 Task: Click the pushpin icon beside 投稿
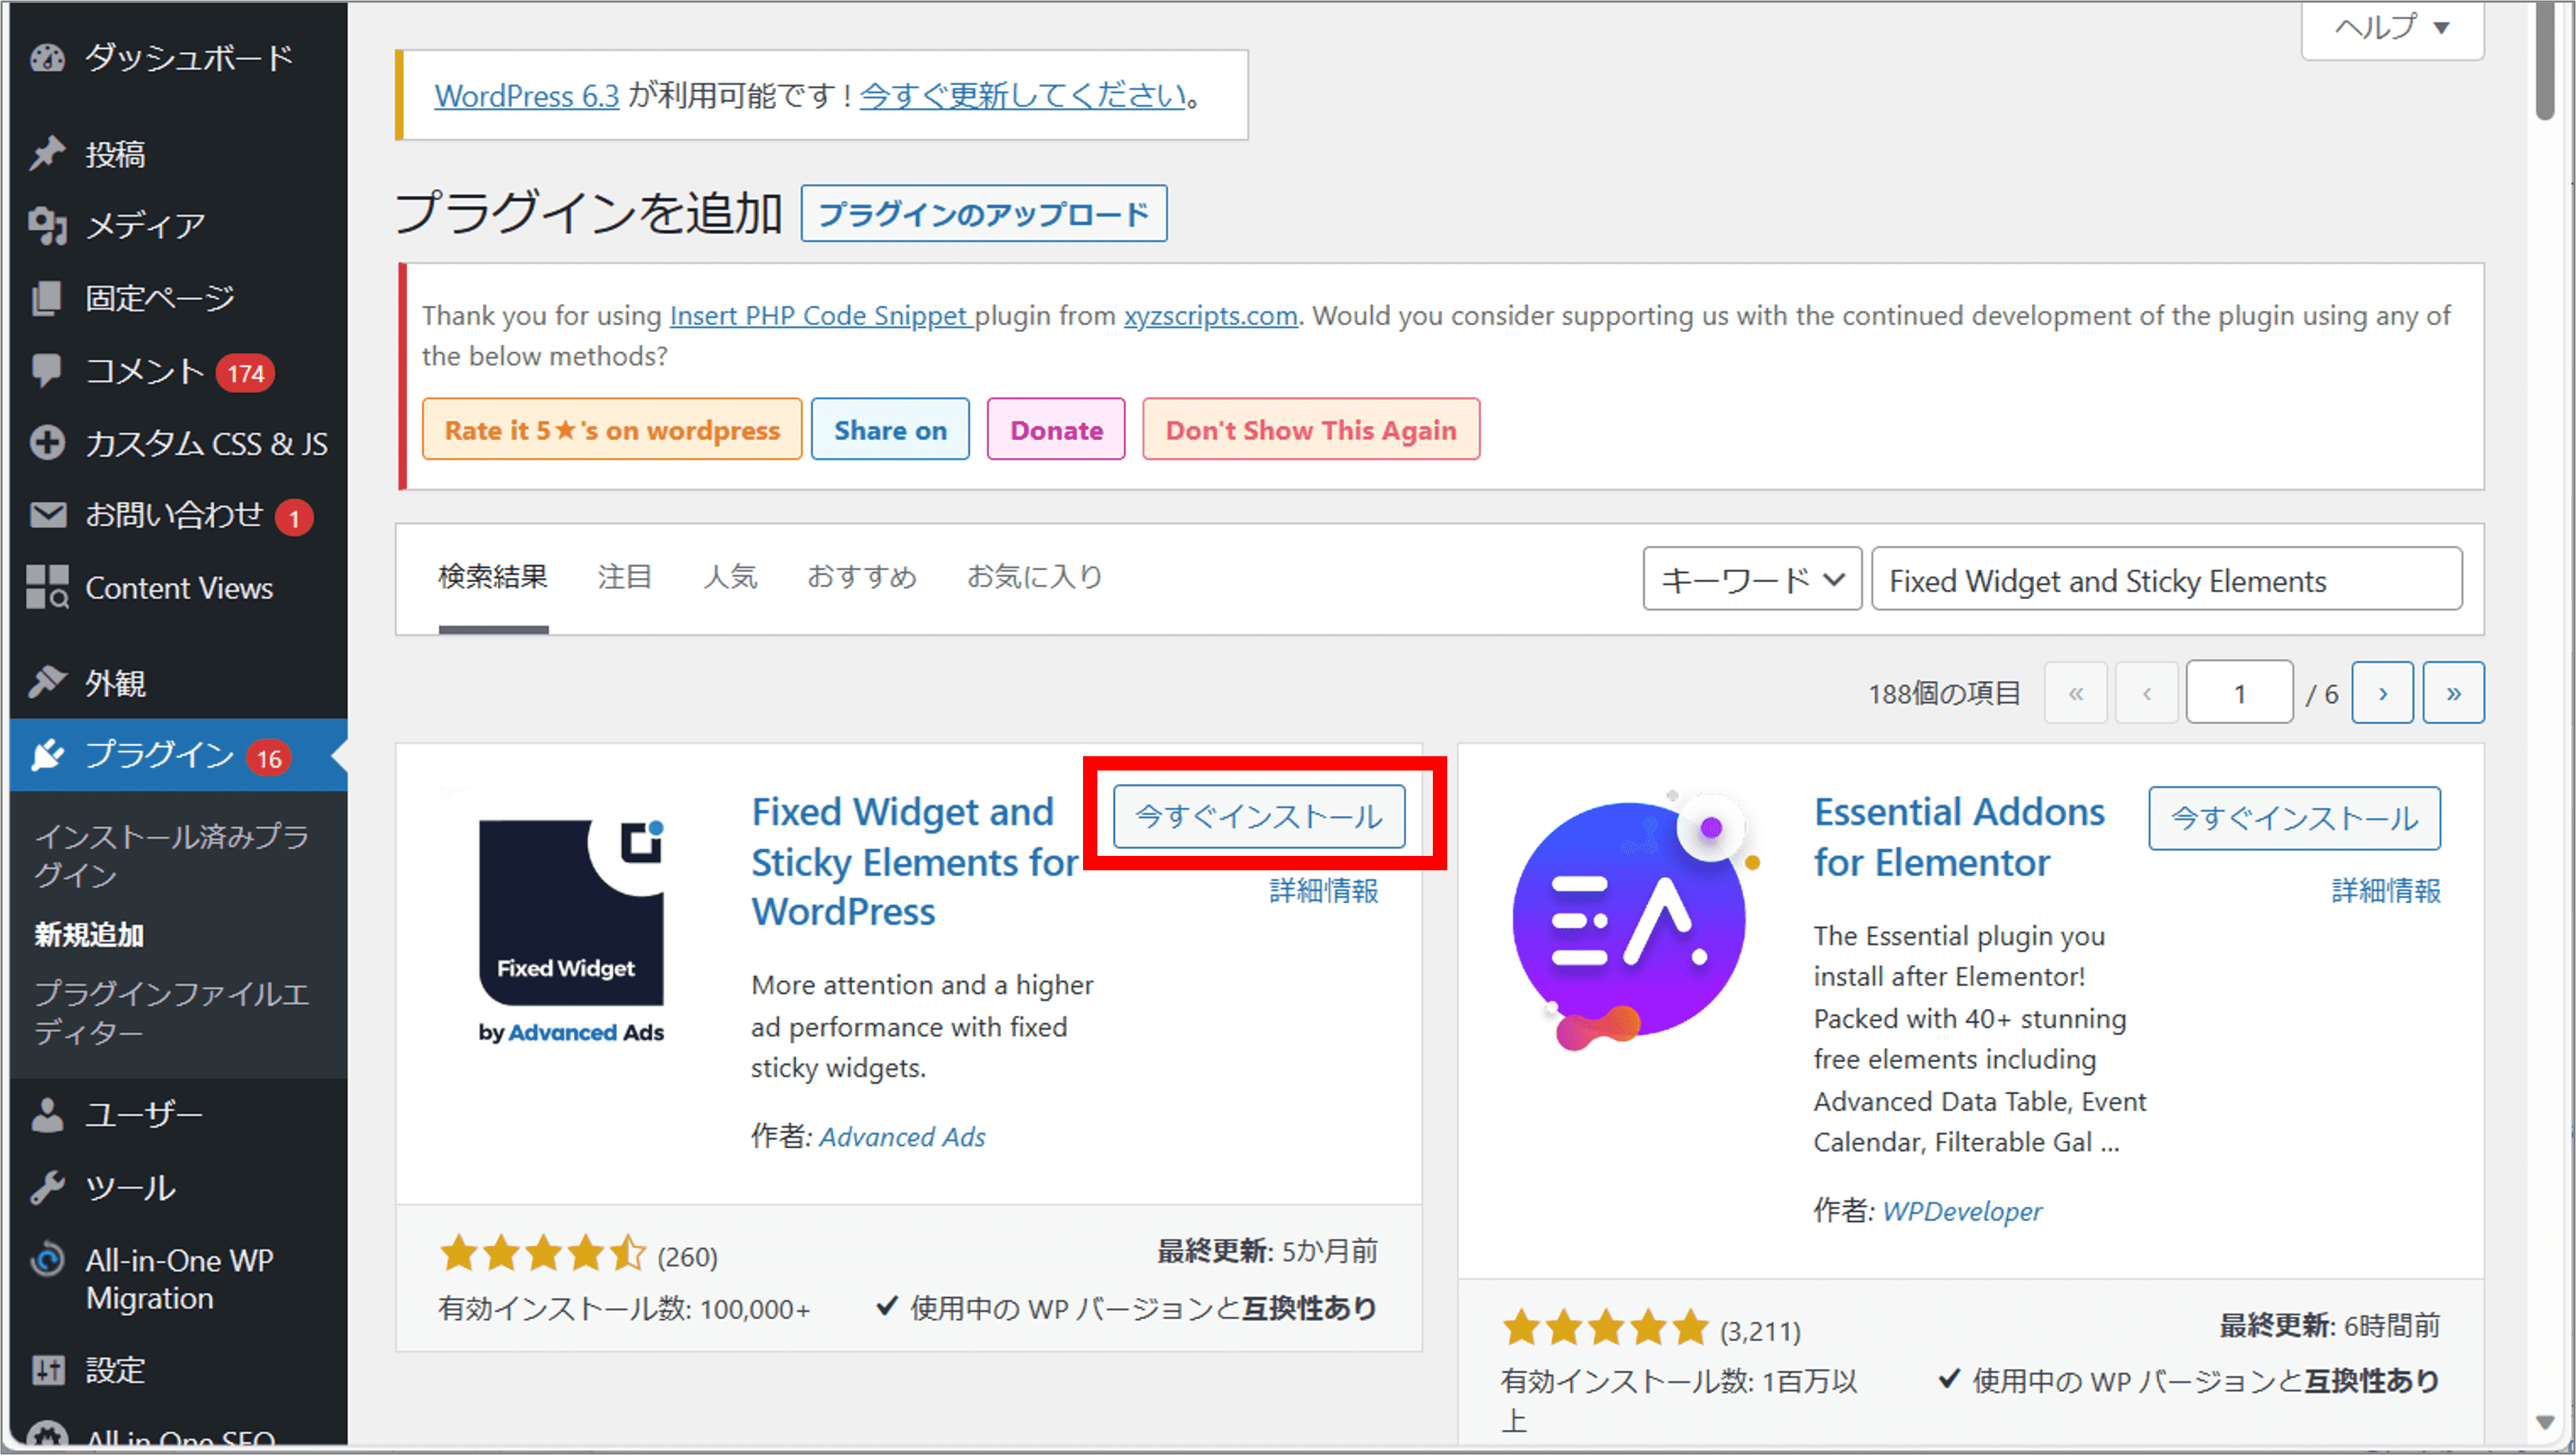coord(47,154)
